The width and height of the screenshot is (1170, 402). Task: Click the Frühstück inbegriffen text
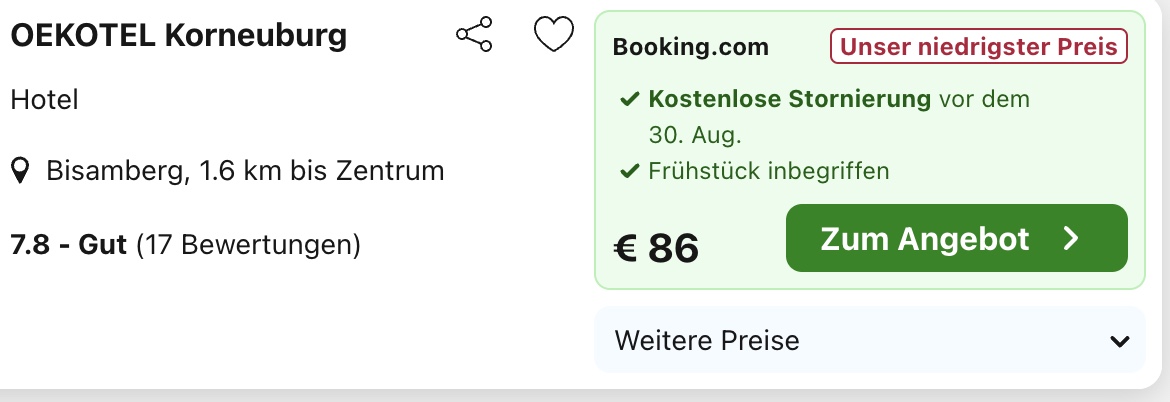tap(769, 171)
